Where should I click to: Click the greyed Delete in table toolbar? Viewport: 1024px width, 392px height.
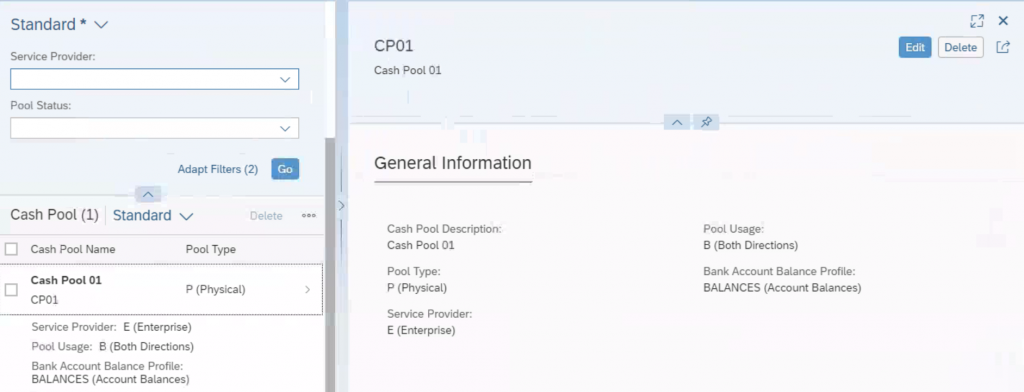[266, 216]
